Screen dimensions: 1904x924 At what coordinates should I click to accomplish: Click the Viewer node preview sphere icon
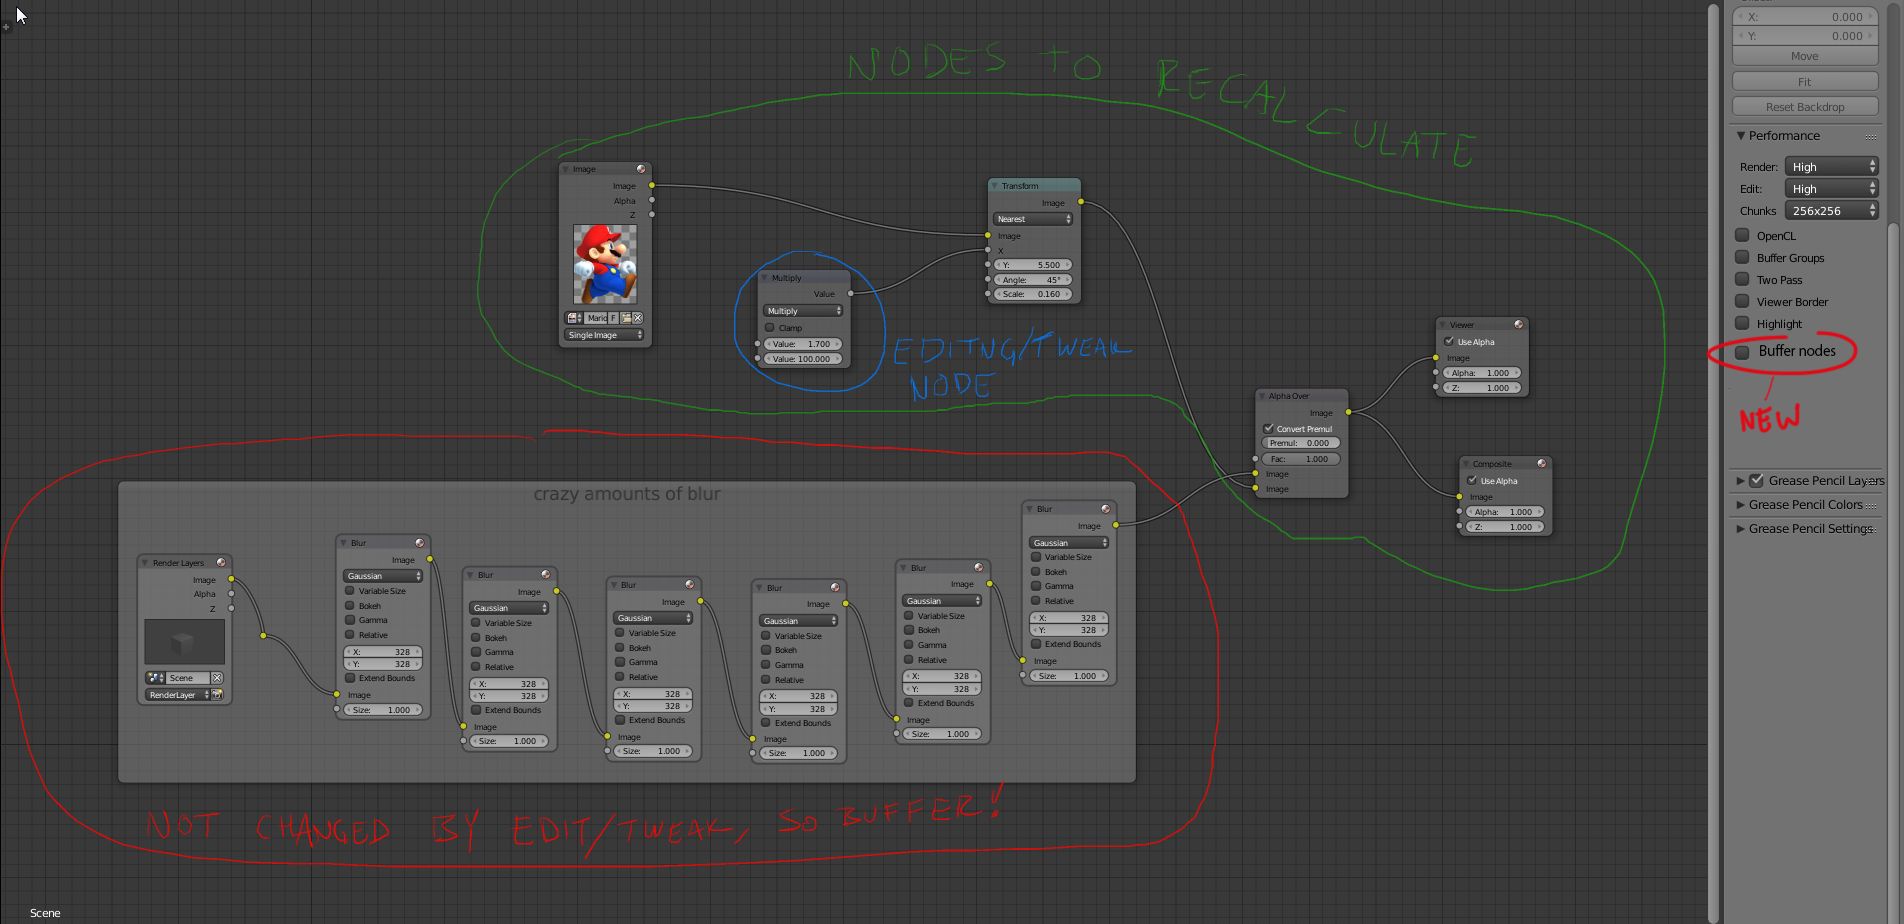(1518, 324)
